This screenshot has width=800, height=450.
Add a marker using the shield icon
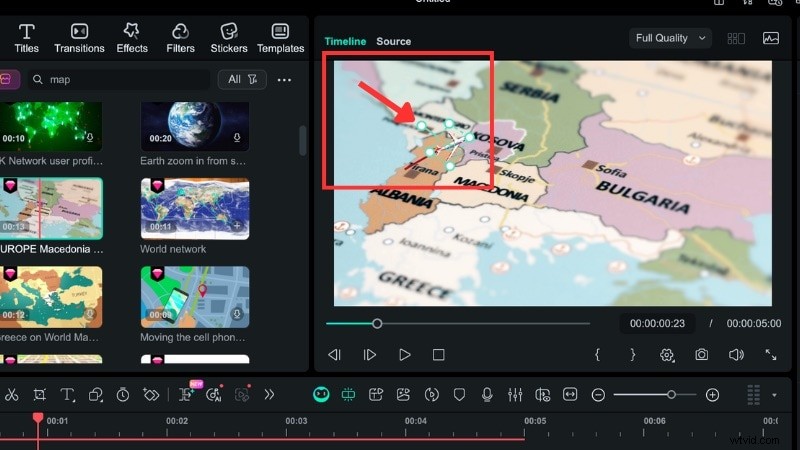pyautogui.click(x=459, y=395)
